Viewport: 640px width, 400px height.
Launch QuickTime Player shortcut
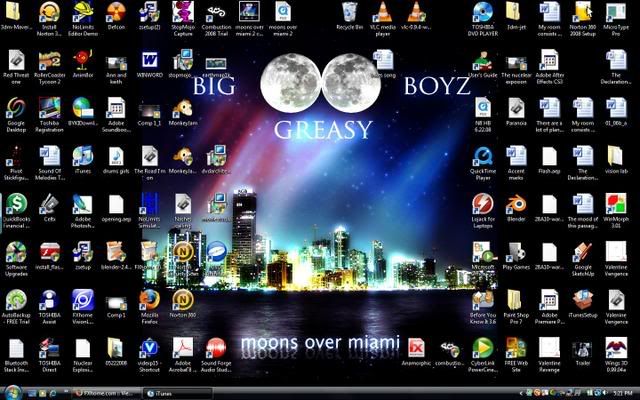[x=483, y=163]
